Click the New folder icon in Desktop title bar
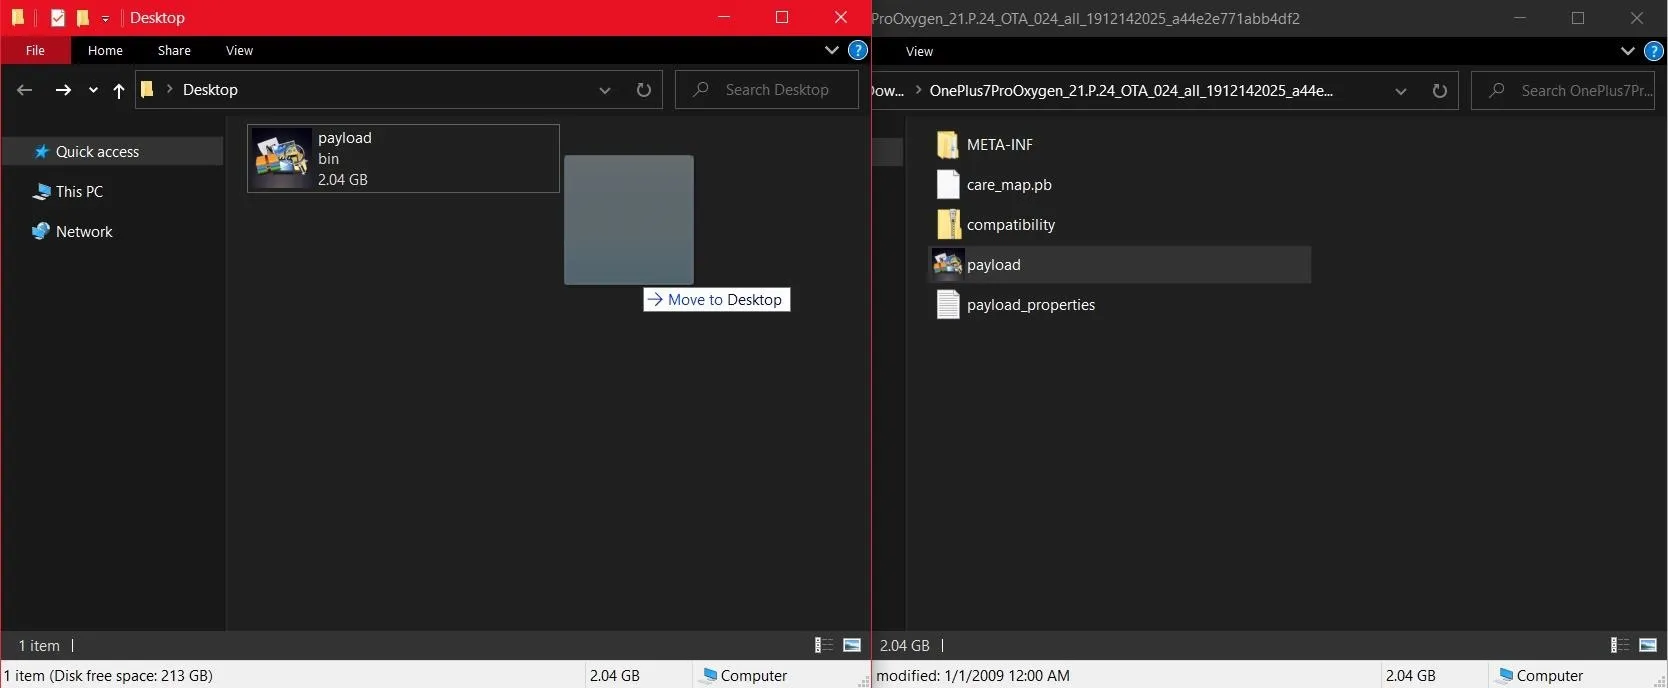This screenshot has width=1668, height=688. [x=83, y=18]
